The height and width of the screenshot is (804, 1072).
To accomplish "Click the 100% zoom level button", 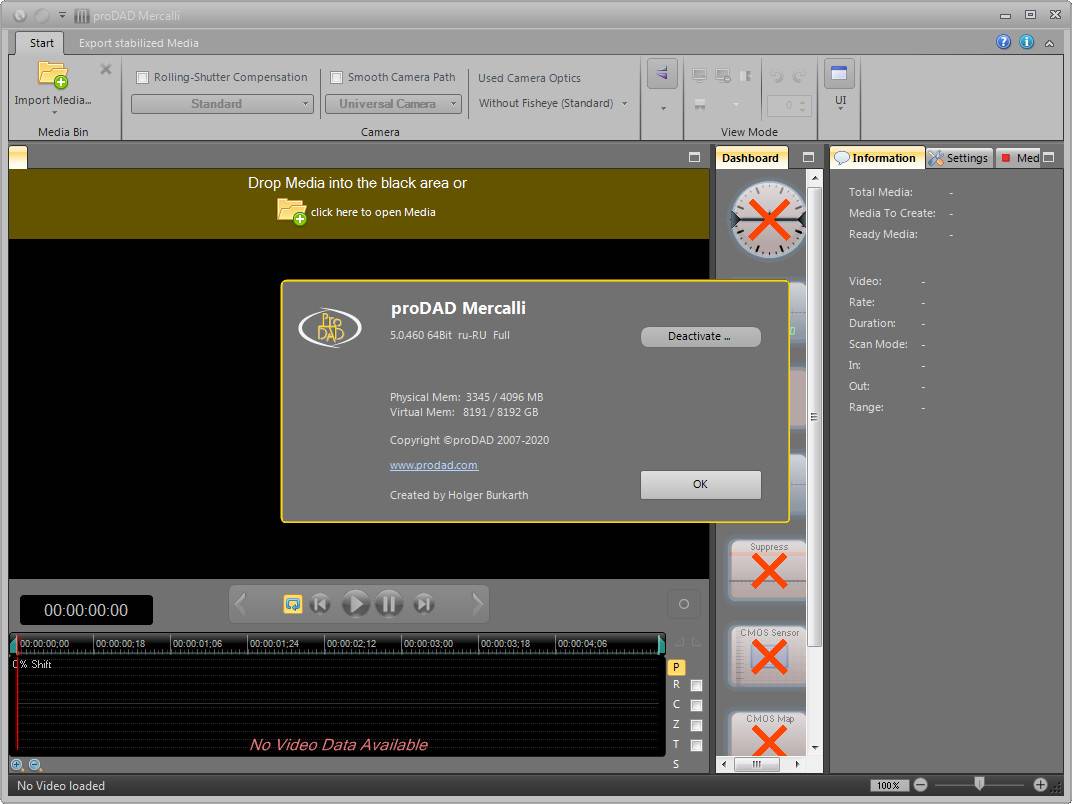I will click(888, 786).
